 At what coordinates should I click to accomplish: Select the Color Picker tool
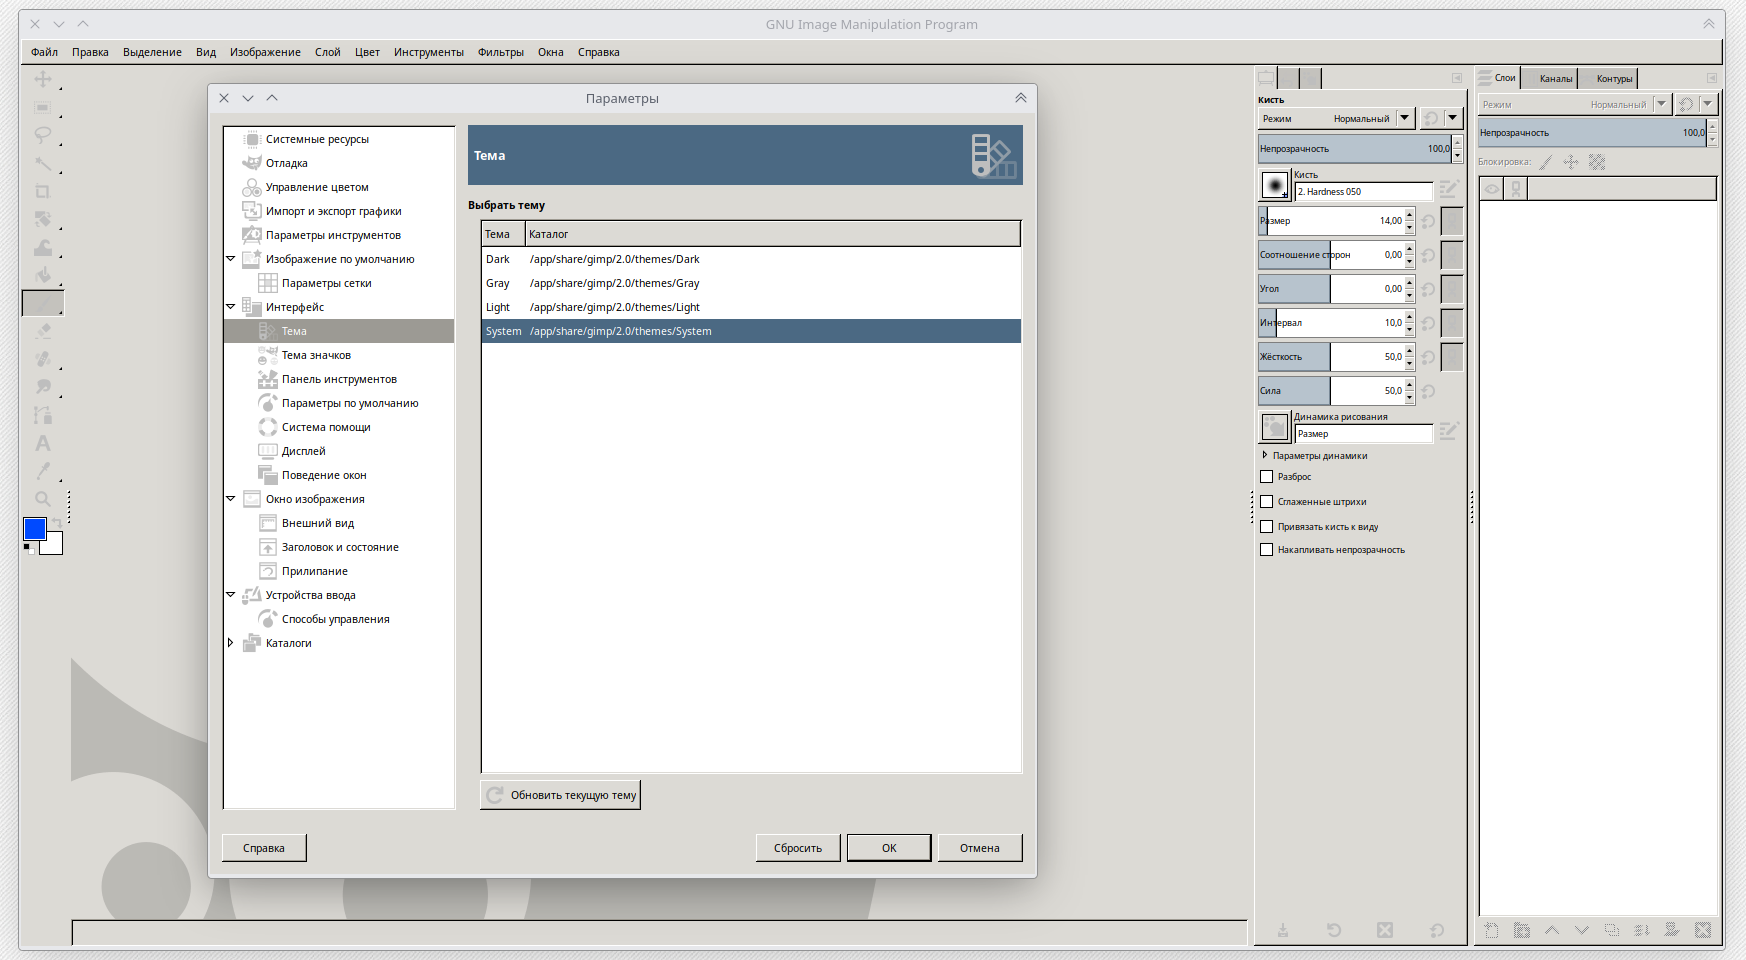click(43, 471)
